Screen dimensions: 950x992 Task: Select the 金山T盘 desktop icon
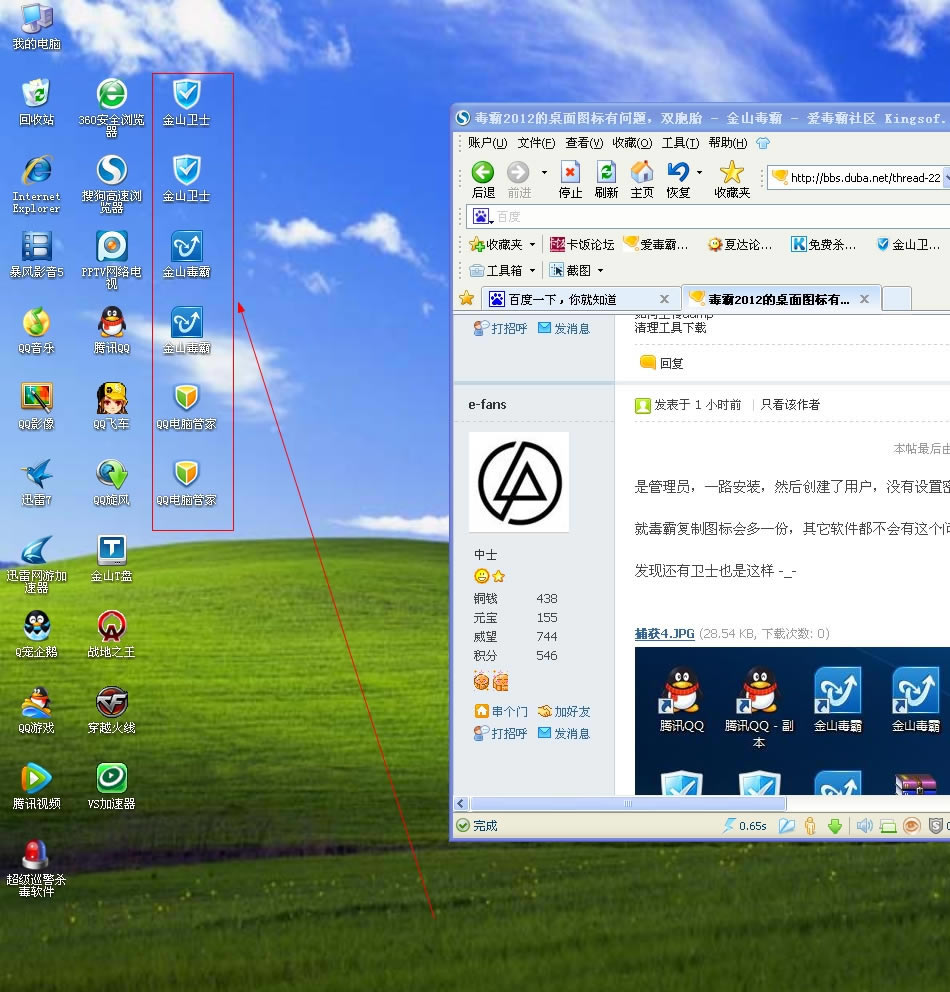tap(111, 558)
